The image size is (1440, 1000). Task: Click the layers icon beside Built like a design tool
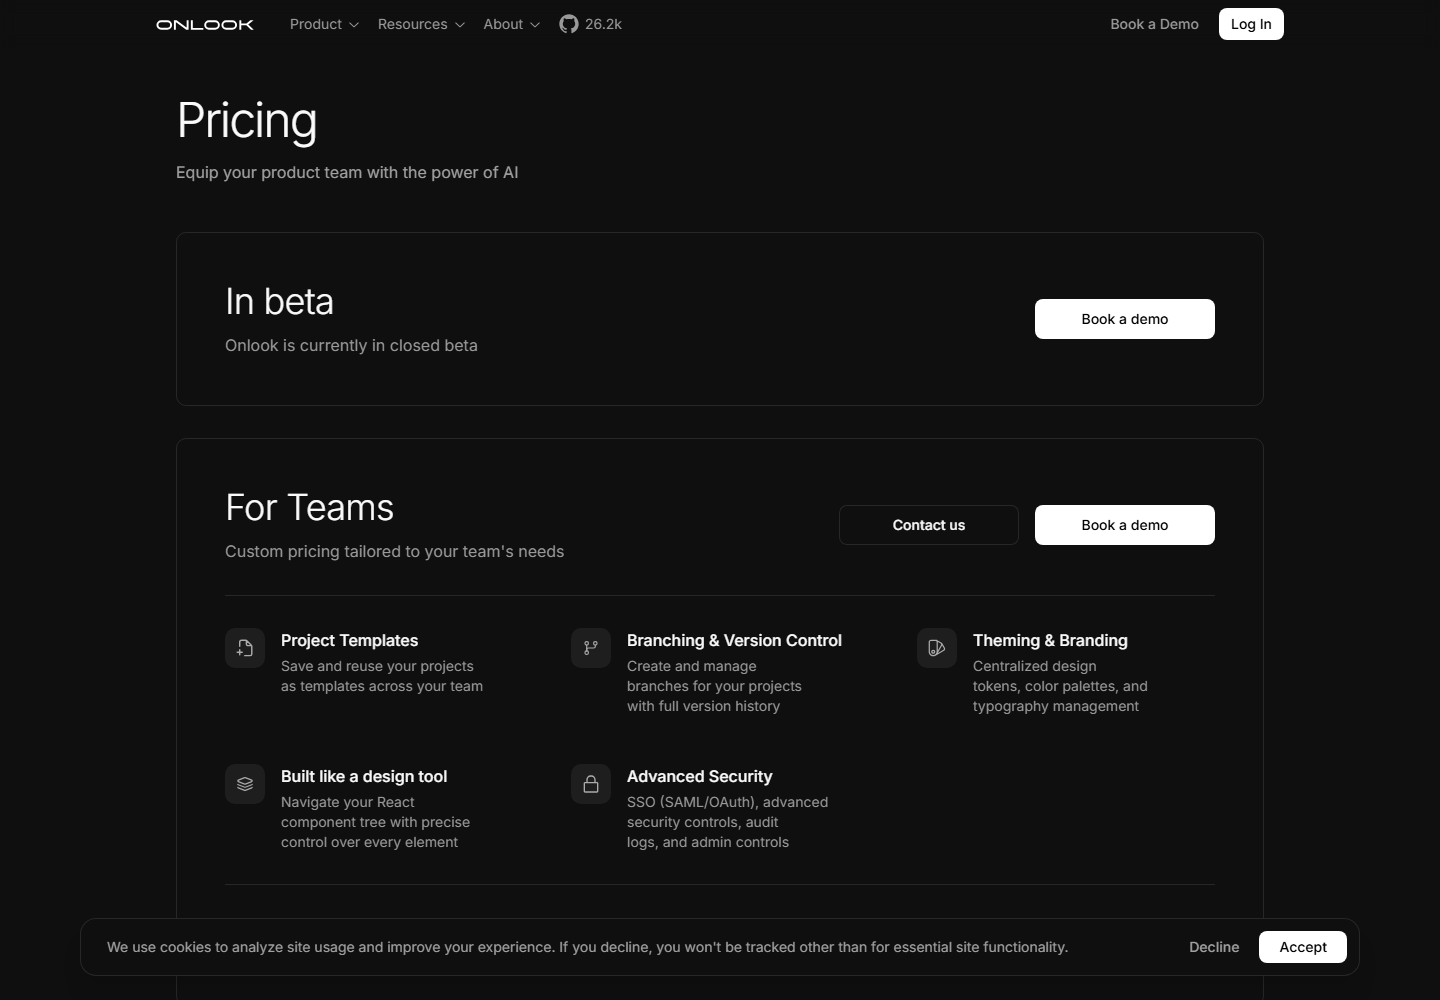pyautogui.click(x=245, y=784)
